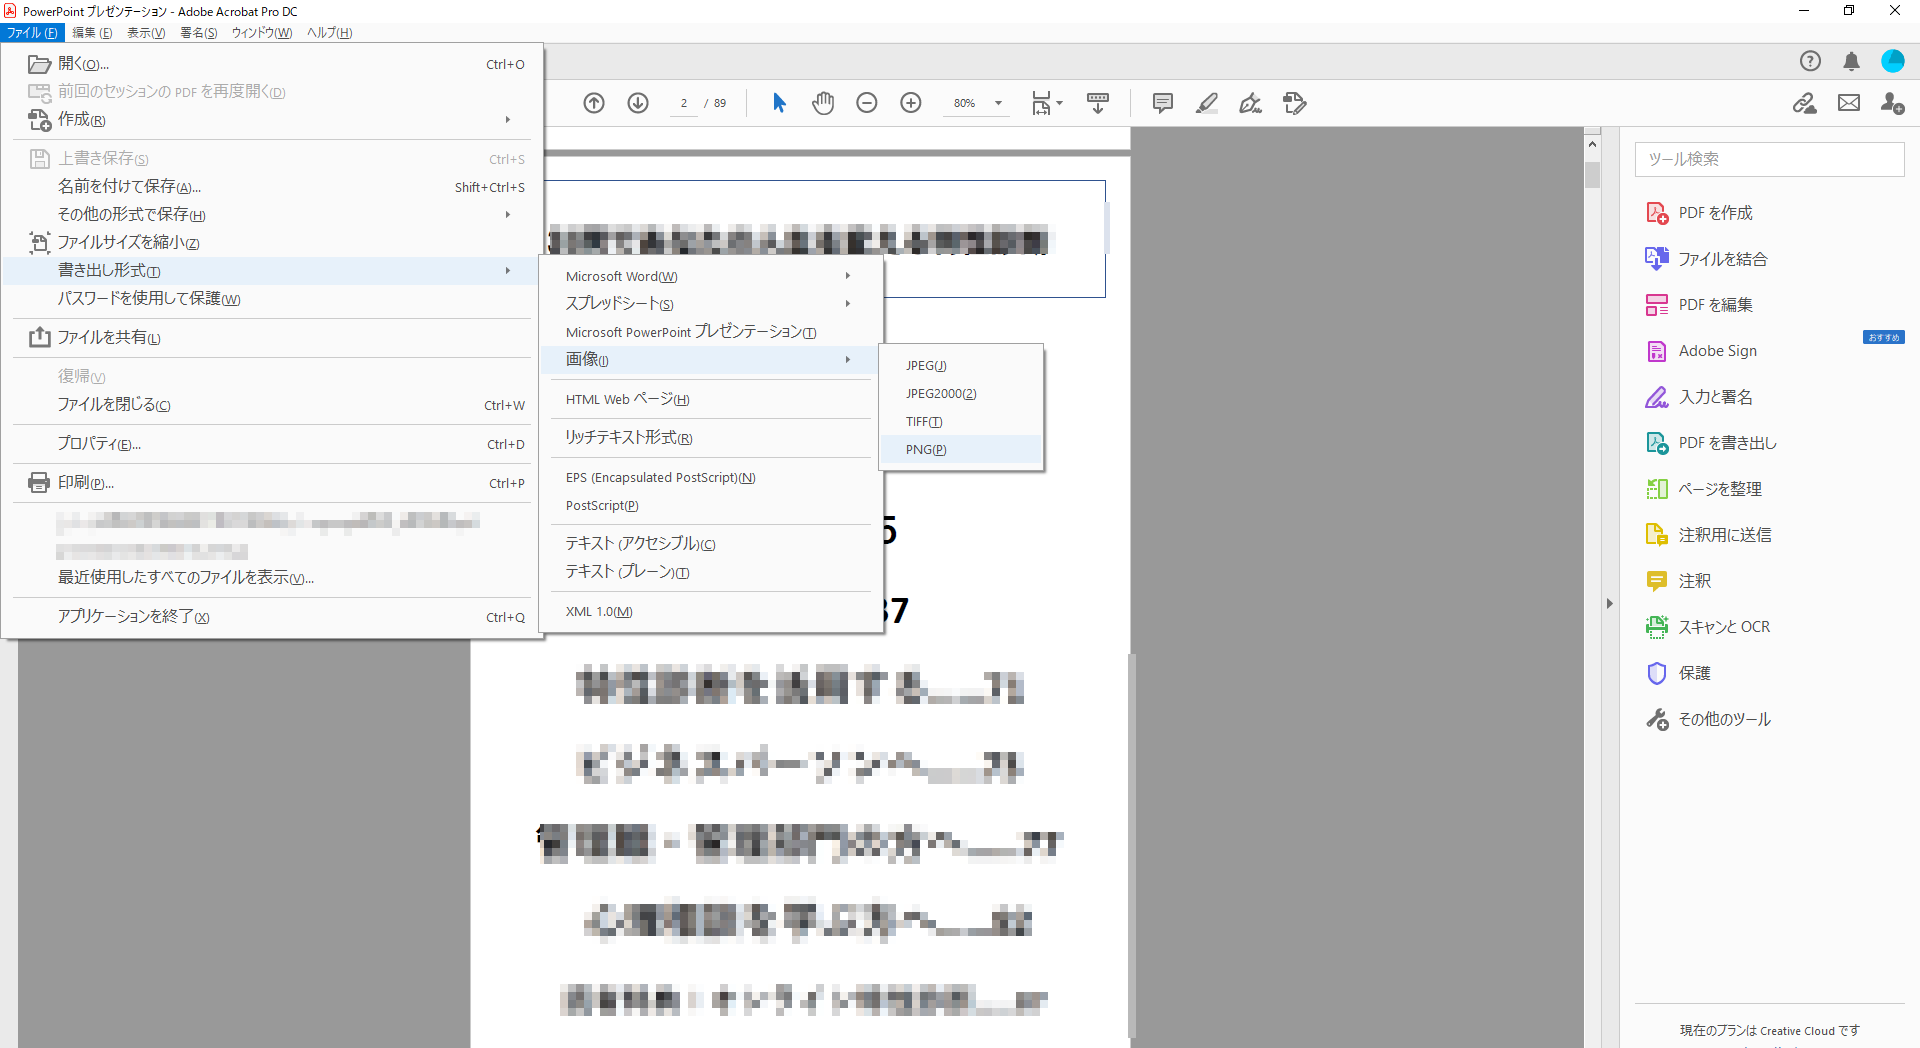The height and width of the screenshot is (1048, 1920).
Task: Open the 編集 menu
Action: tap(92, 33)
